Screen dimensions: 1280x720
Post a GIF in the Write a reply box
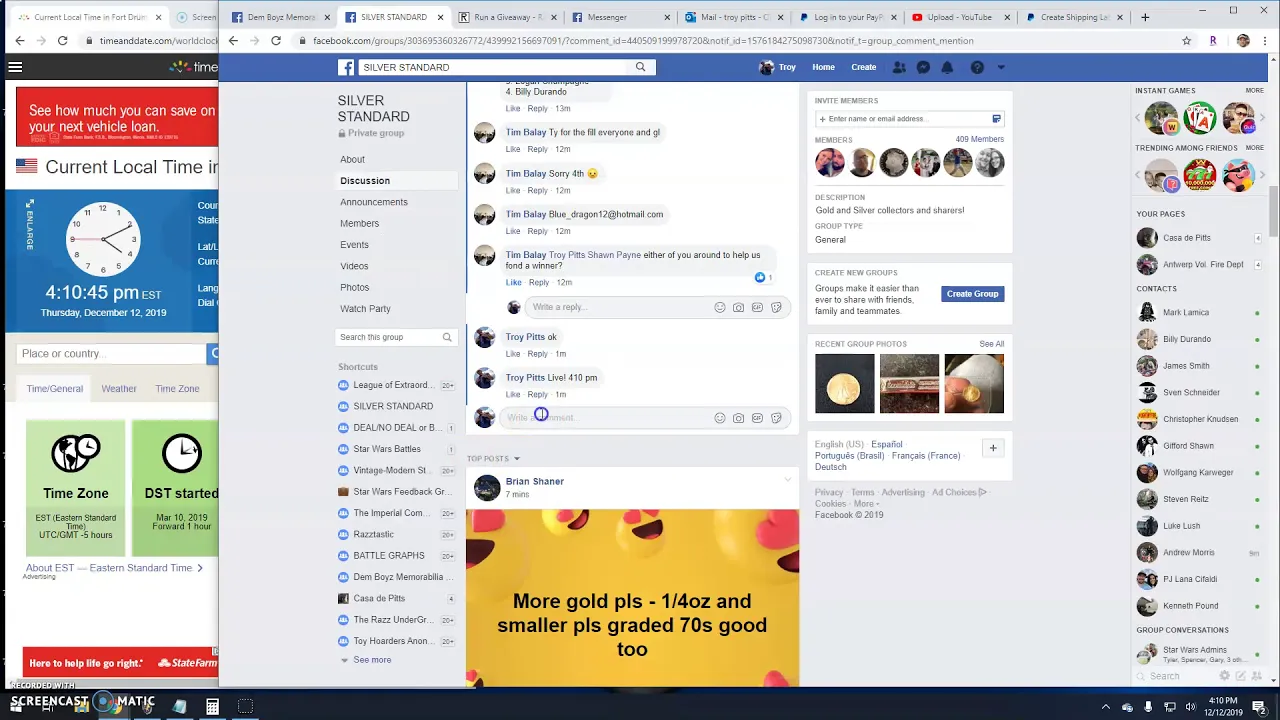click(757, 307)
